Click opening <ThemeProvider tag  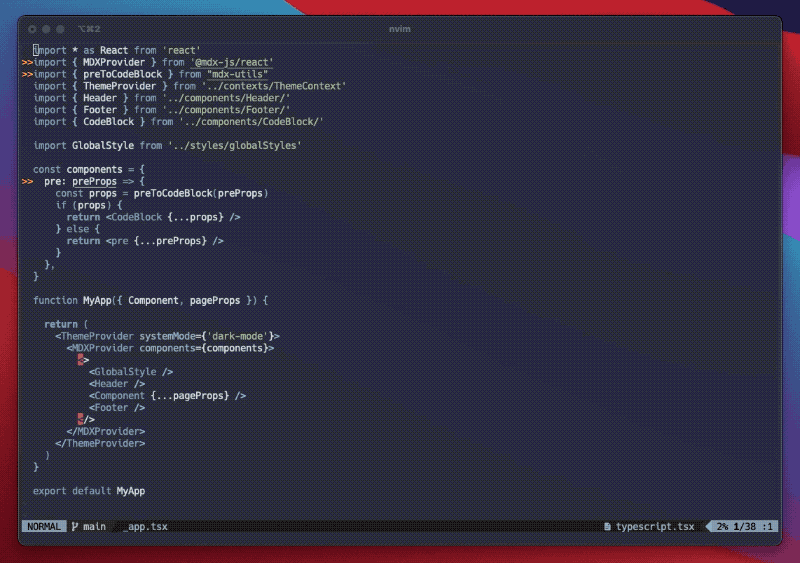pos(94,336)
